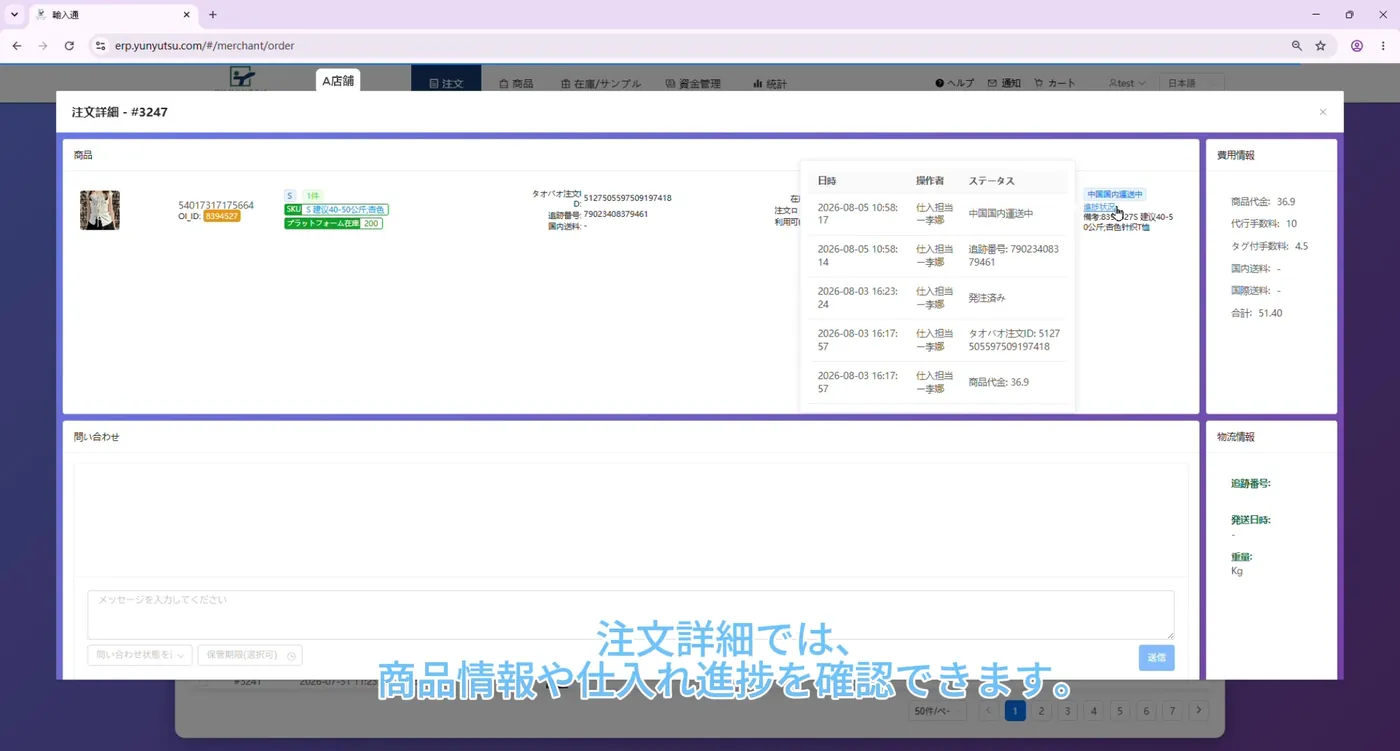Image resolution: width=1400 pixels, height=751 pixels.
Task: Open 通知 notifications
Action: coord(1004,83)
